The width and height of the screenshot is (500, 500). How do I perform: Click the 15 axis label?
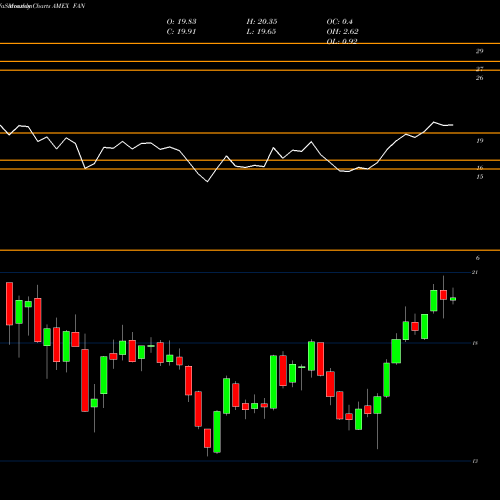point(479,177)
